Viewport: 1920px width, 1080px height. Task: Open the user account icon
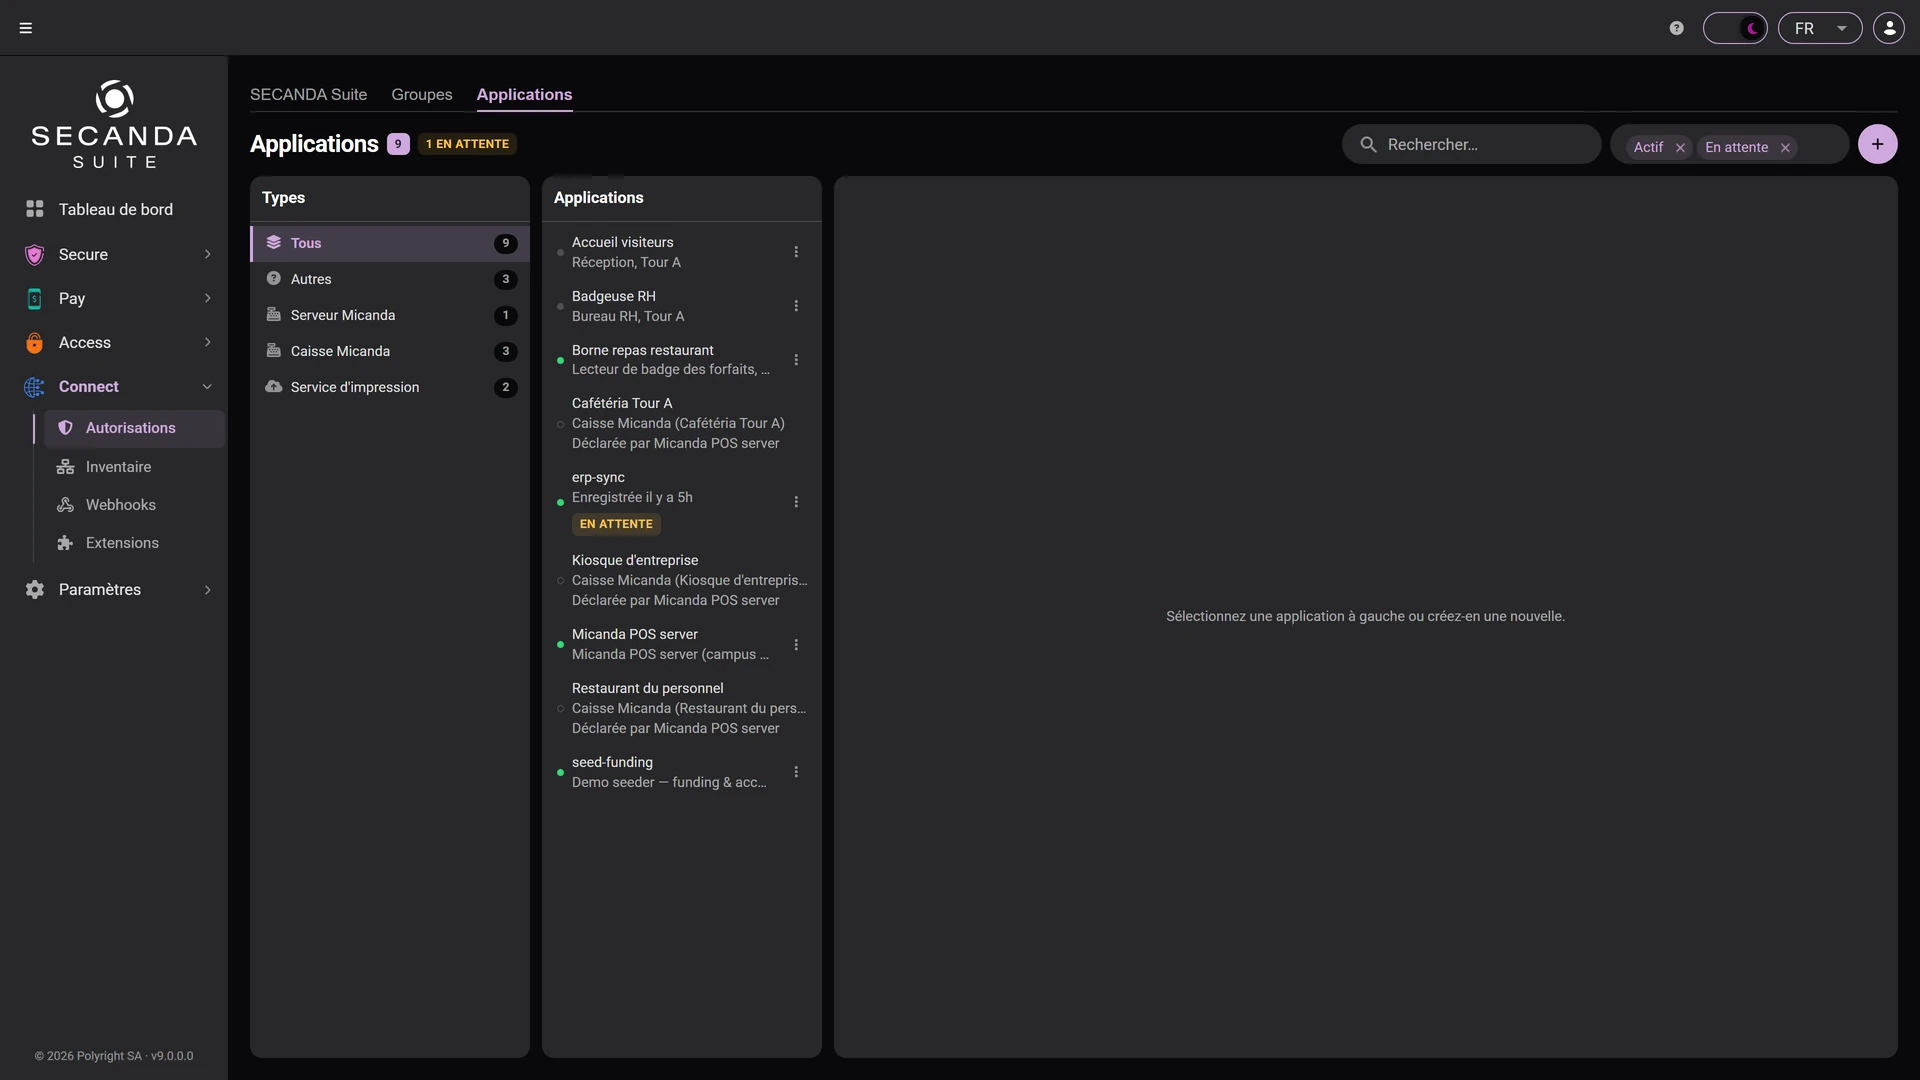point(1889,28)
